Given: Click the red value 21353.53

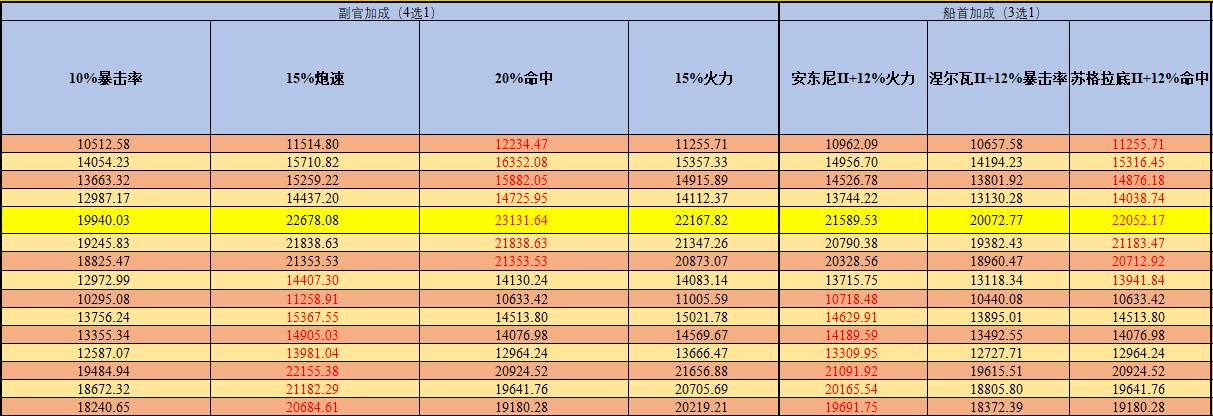Looking at the screenshot, I should pos(524,261).
